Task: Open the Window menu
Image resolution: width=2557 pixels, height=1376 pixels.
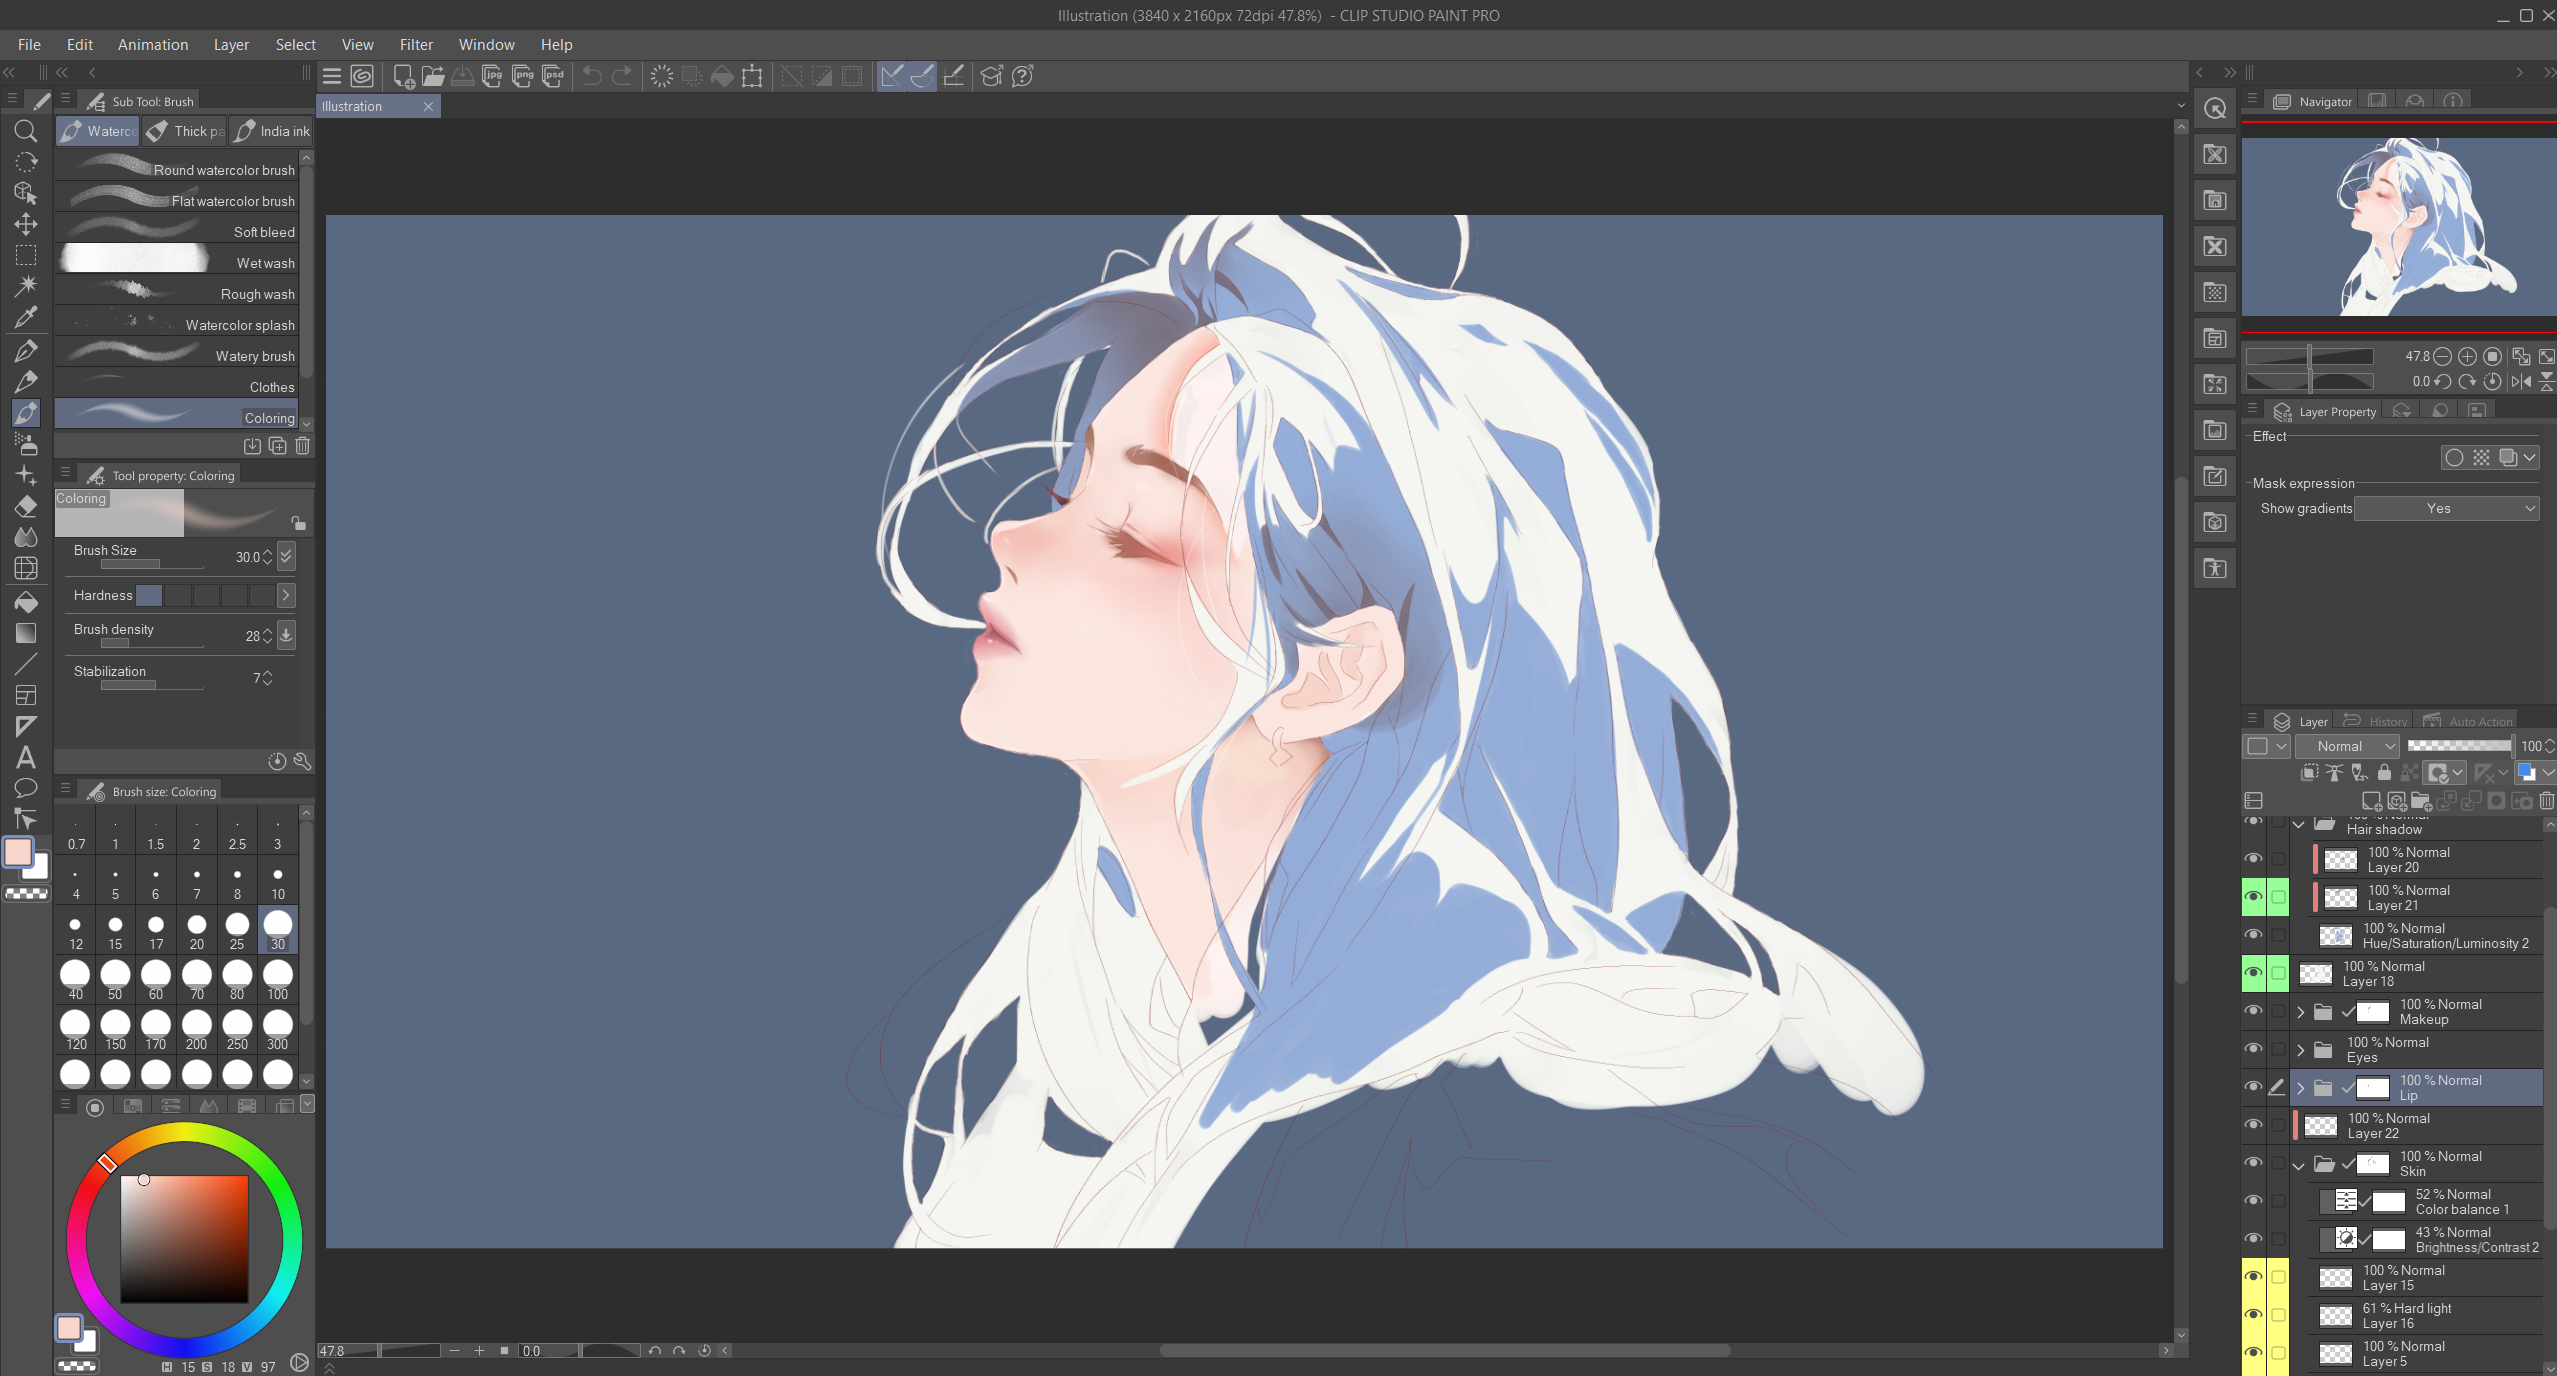Action: click(486, 45)
